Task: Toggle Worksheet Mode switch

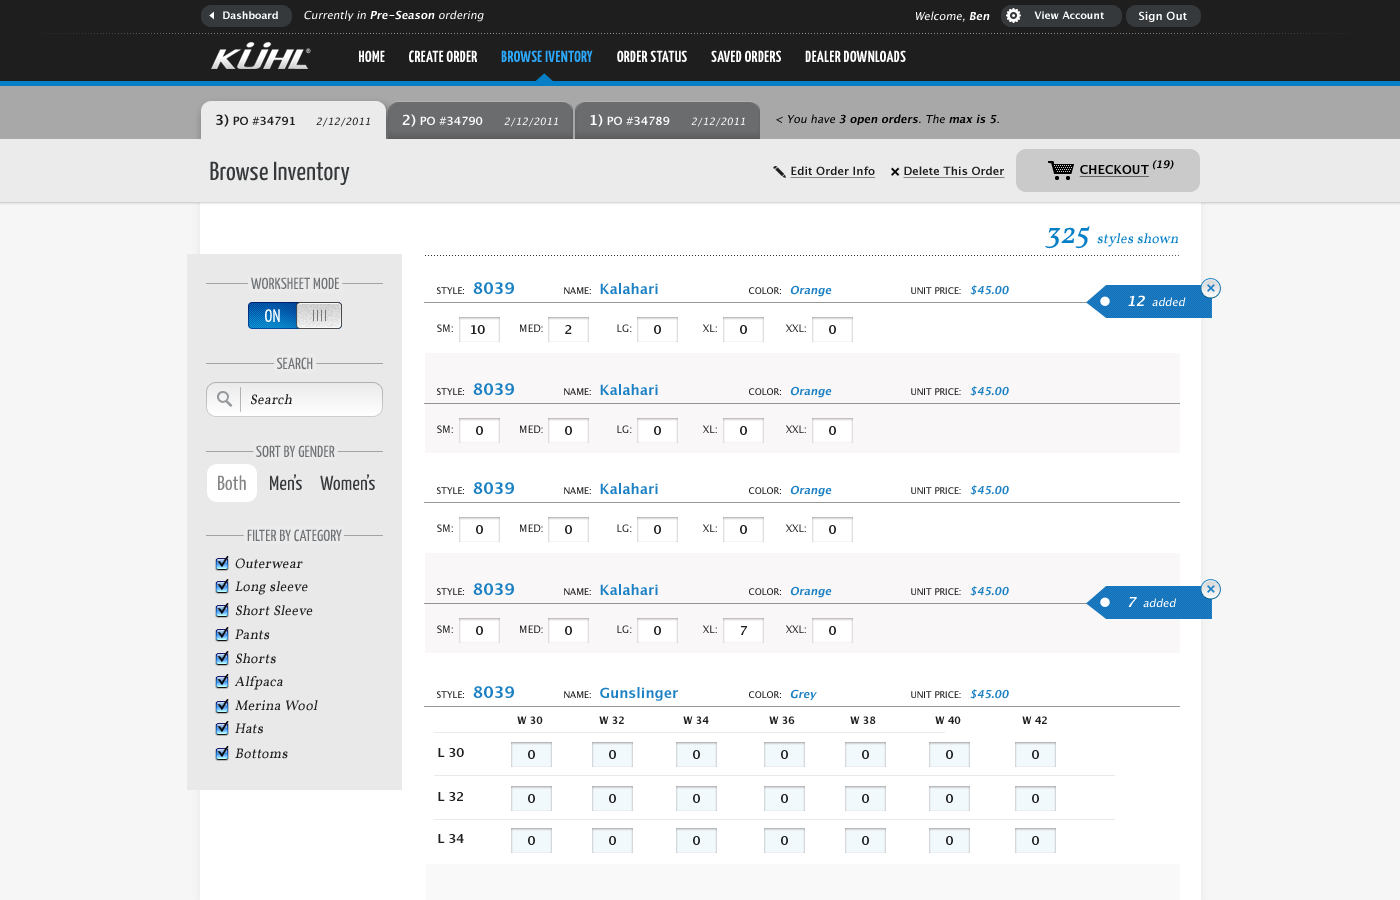Action: pyautogui.click(x=295, y=316)
